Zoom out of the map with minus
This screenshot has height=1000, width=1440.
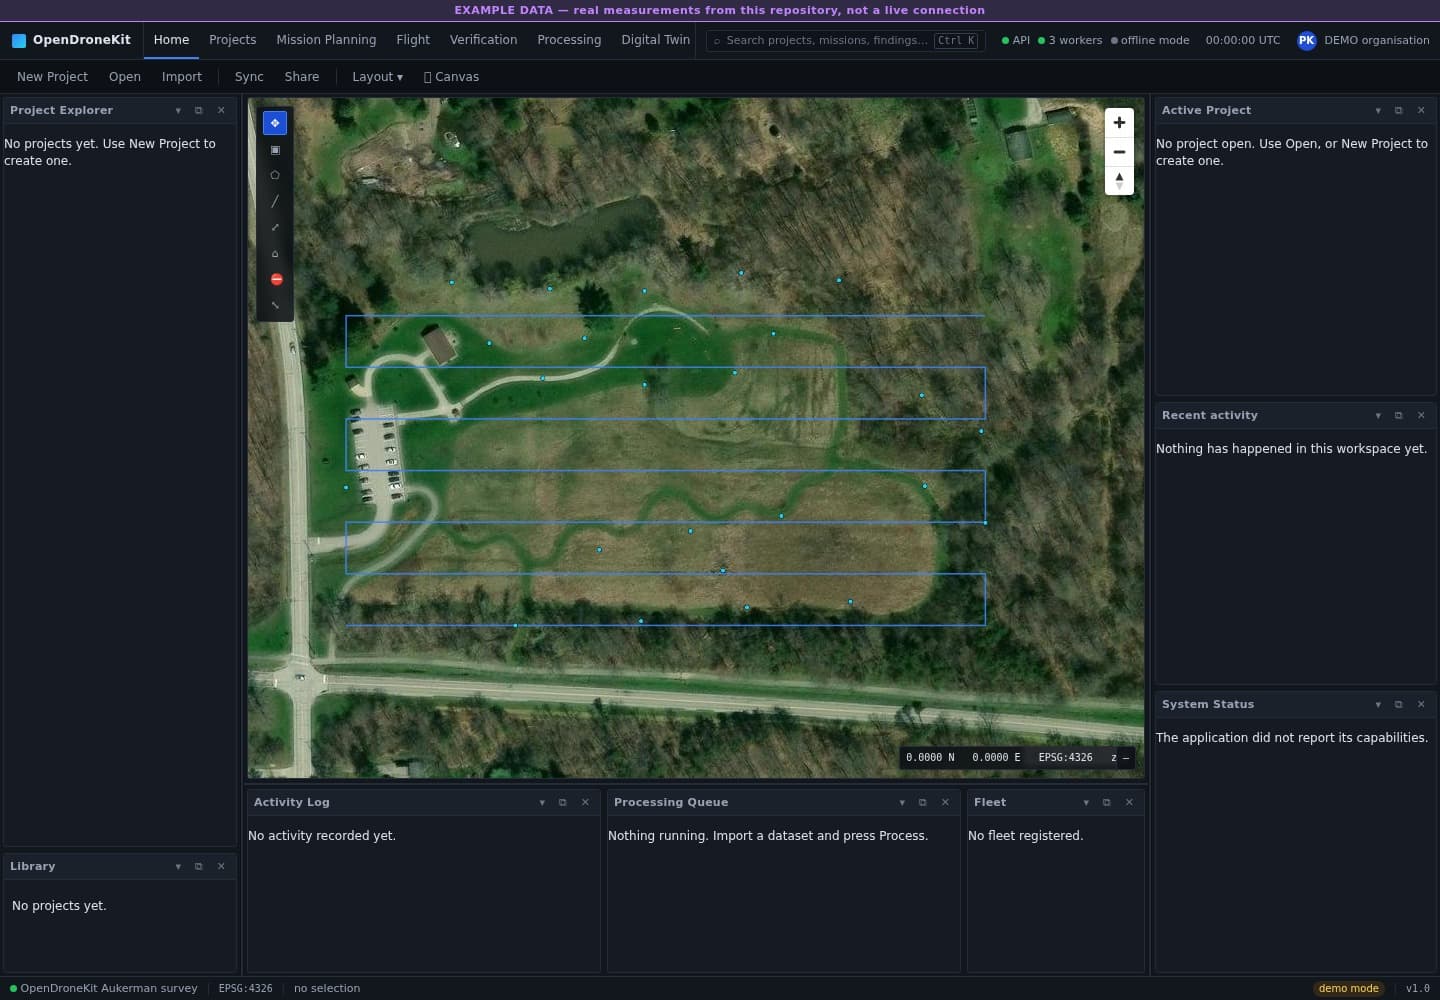coord(1119,151)
